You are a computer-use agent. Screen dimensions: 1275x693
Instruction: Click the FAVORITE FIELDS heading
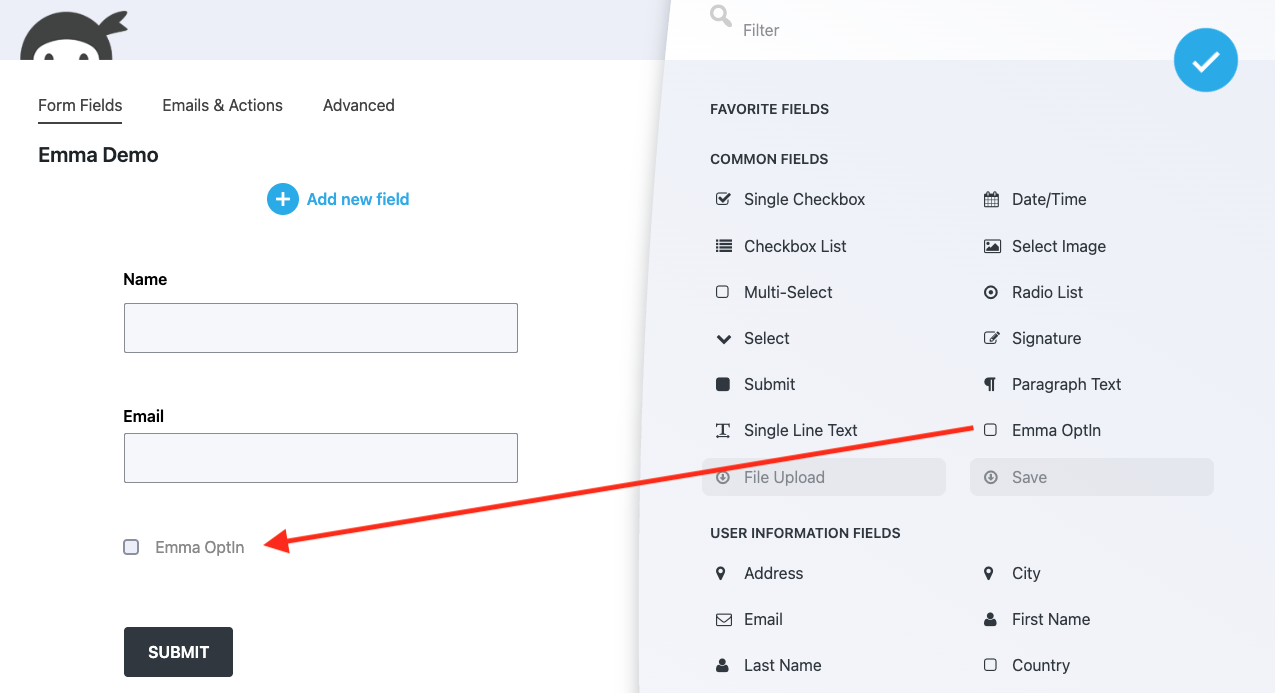click(x=769, y=109)
